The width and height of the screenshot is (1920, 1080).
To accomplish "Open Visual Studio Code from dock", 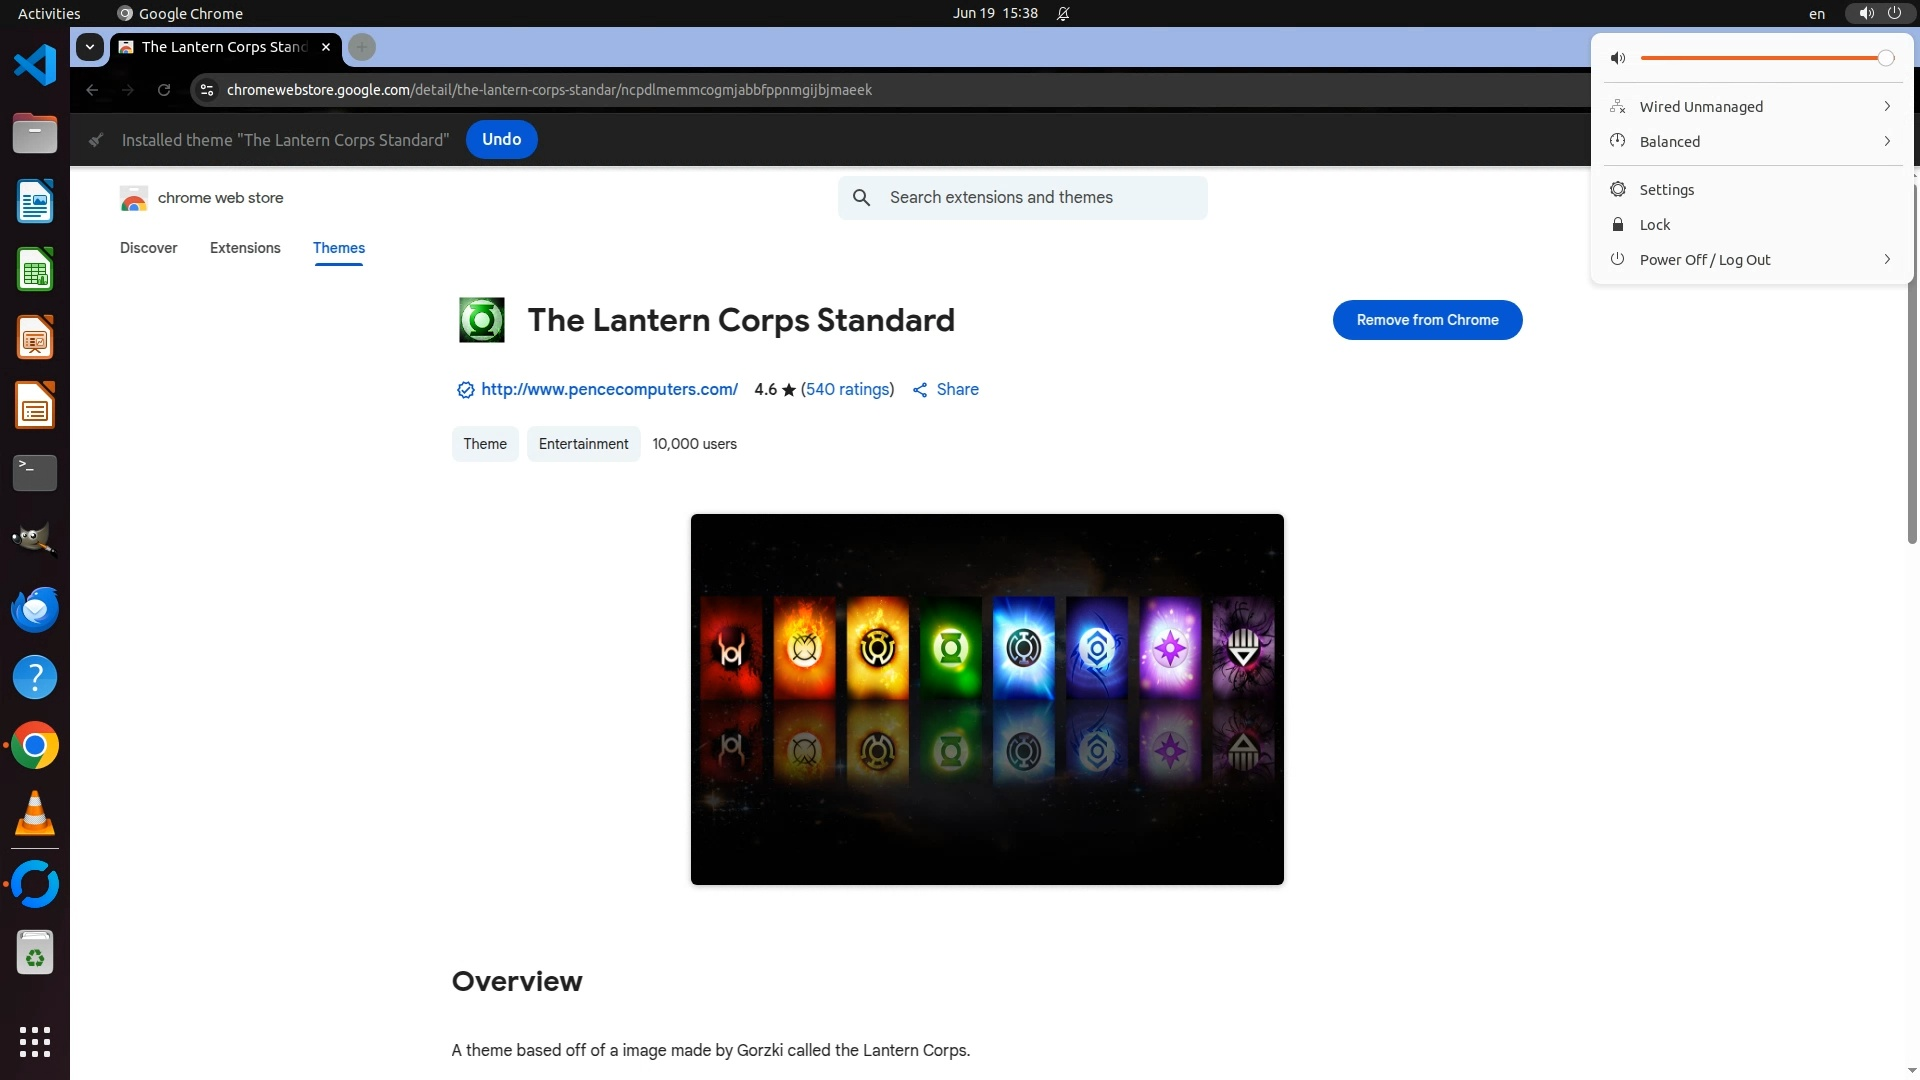I will pyautogui.click(x=35, y=66).
